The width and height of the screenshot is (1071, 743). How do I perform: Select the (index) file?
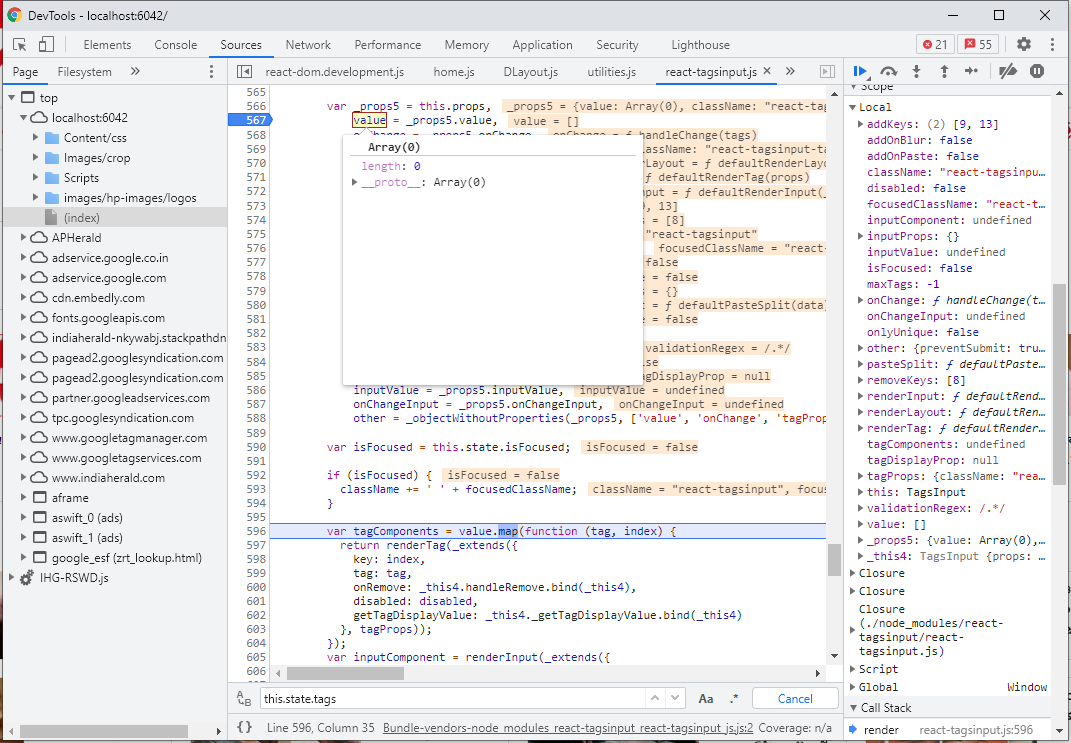click(x=81, y=218)
